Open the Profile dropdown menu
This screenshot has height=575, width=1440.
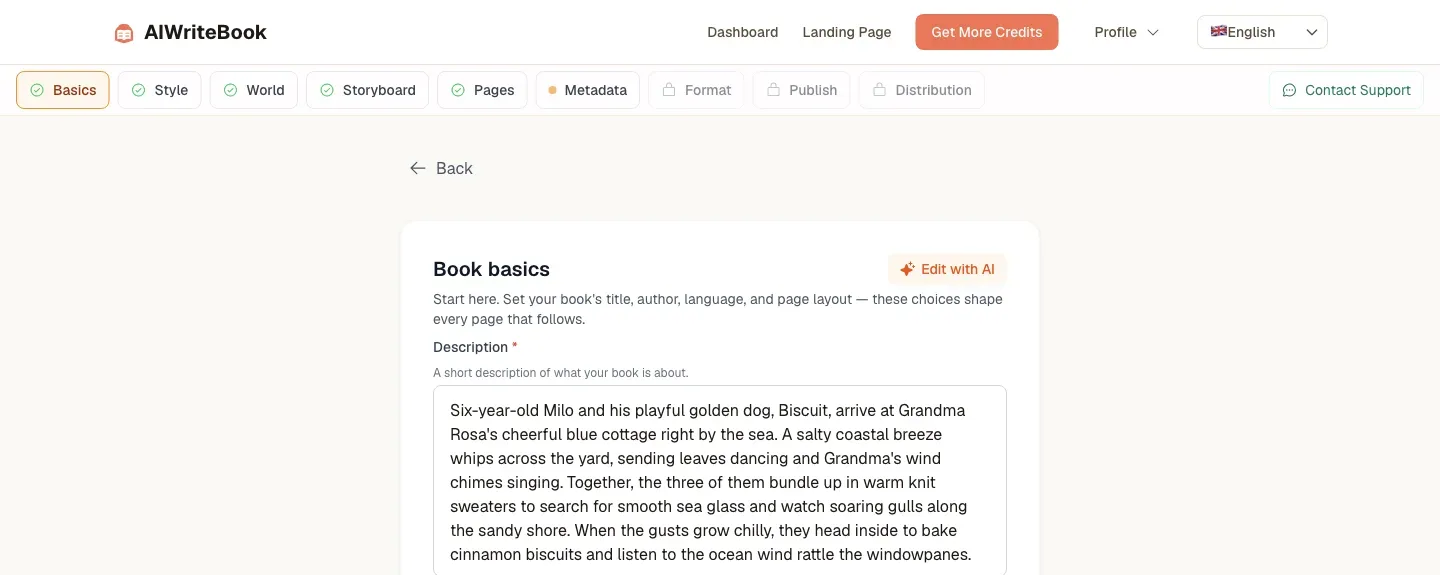[x=1126, y=32]
